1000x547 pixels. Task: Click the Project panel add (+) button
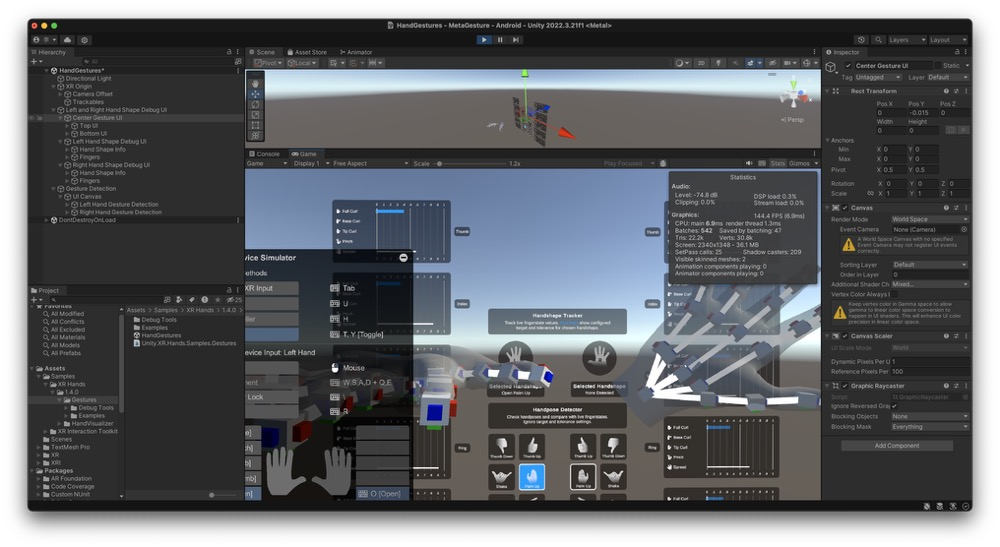36,300
